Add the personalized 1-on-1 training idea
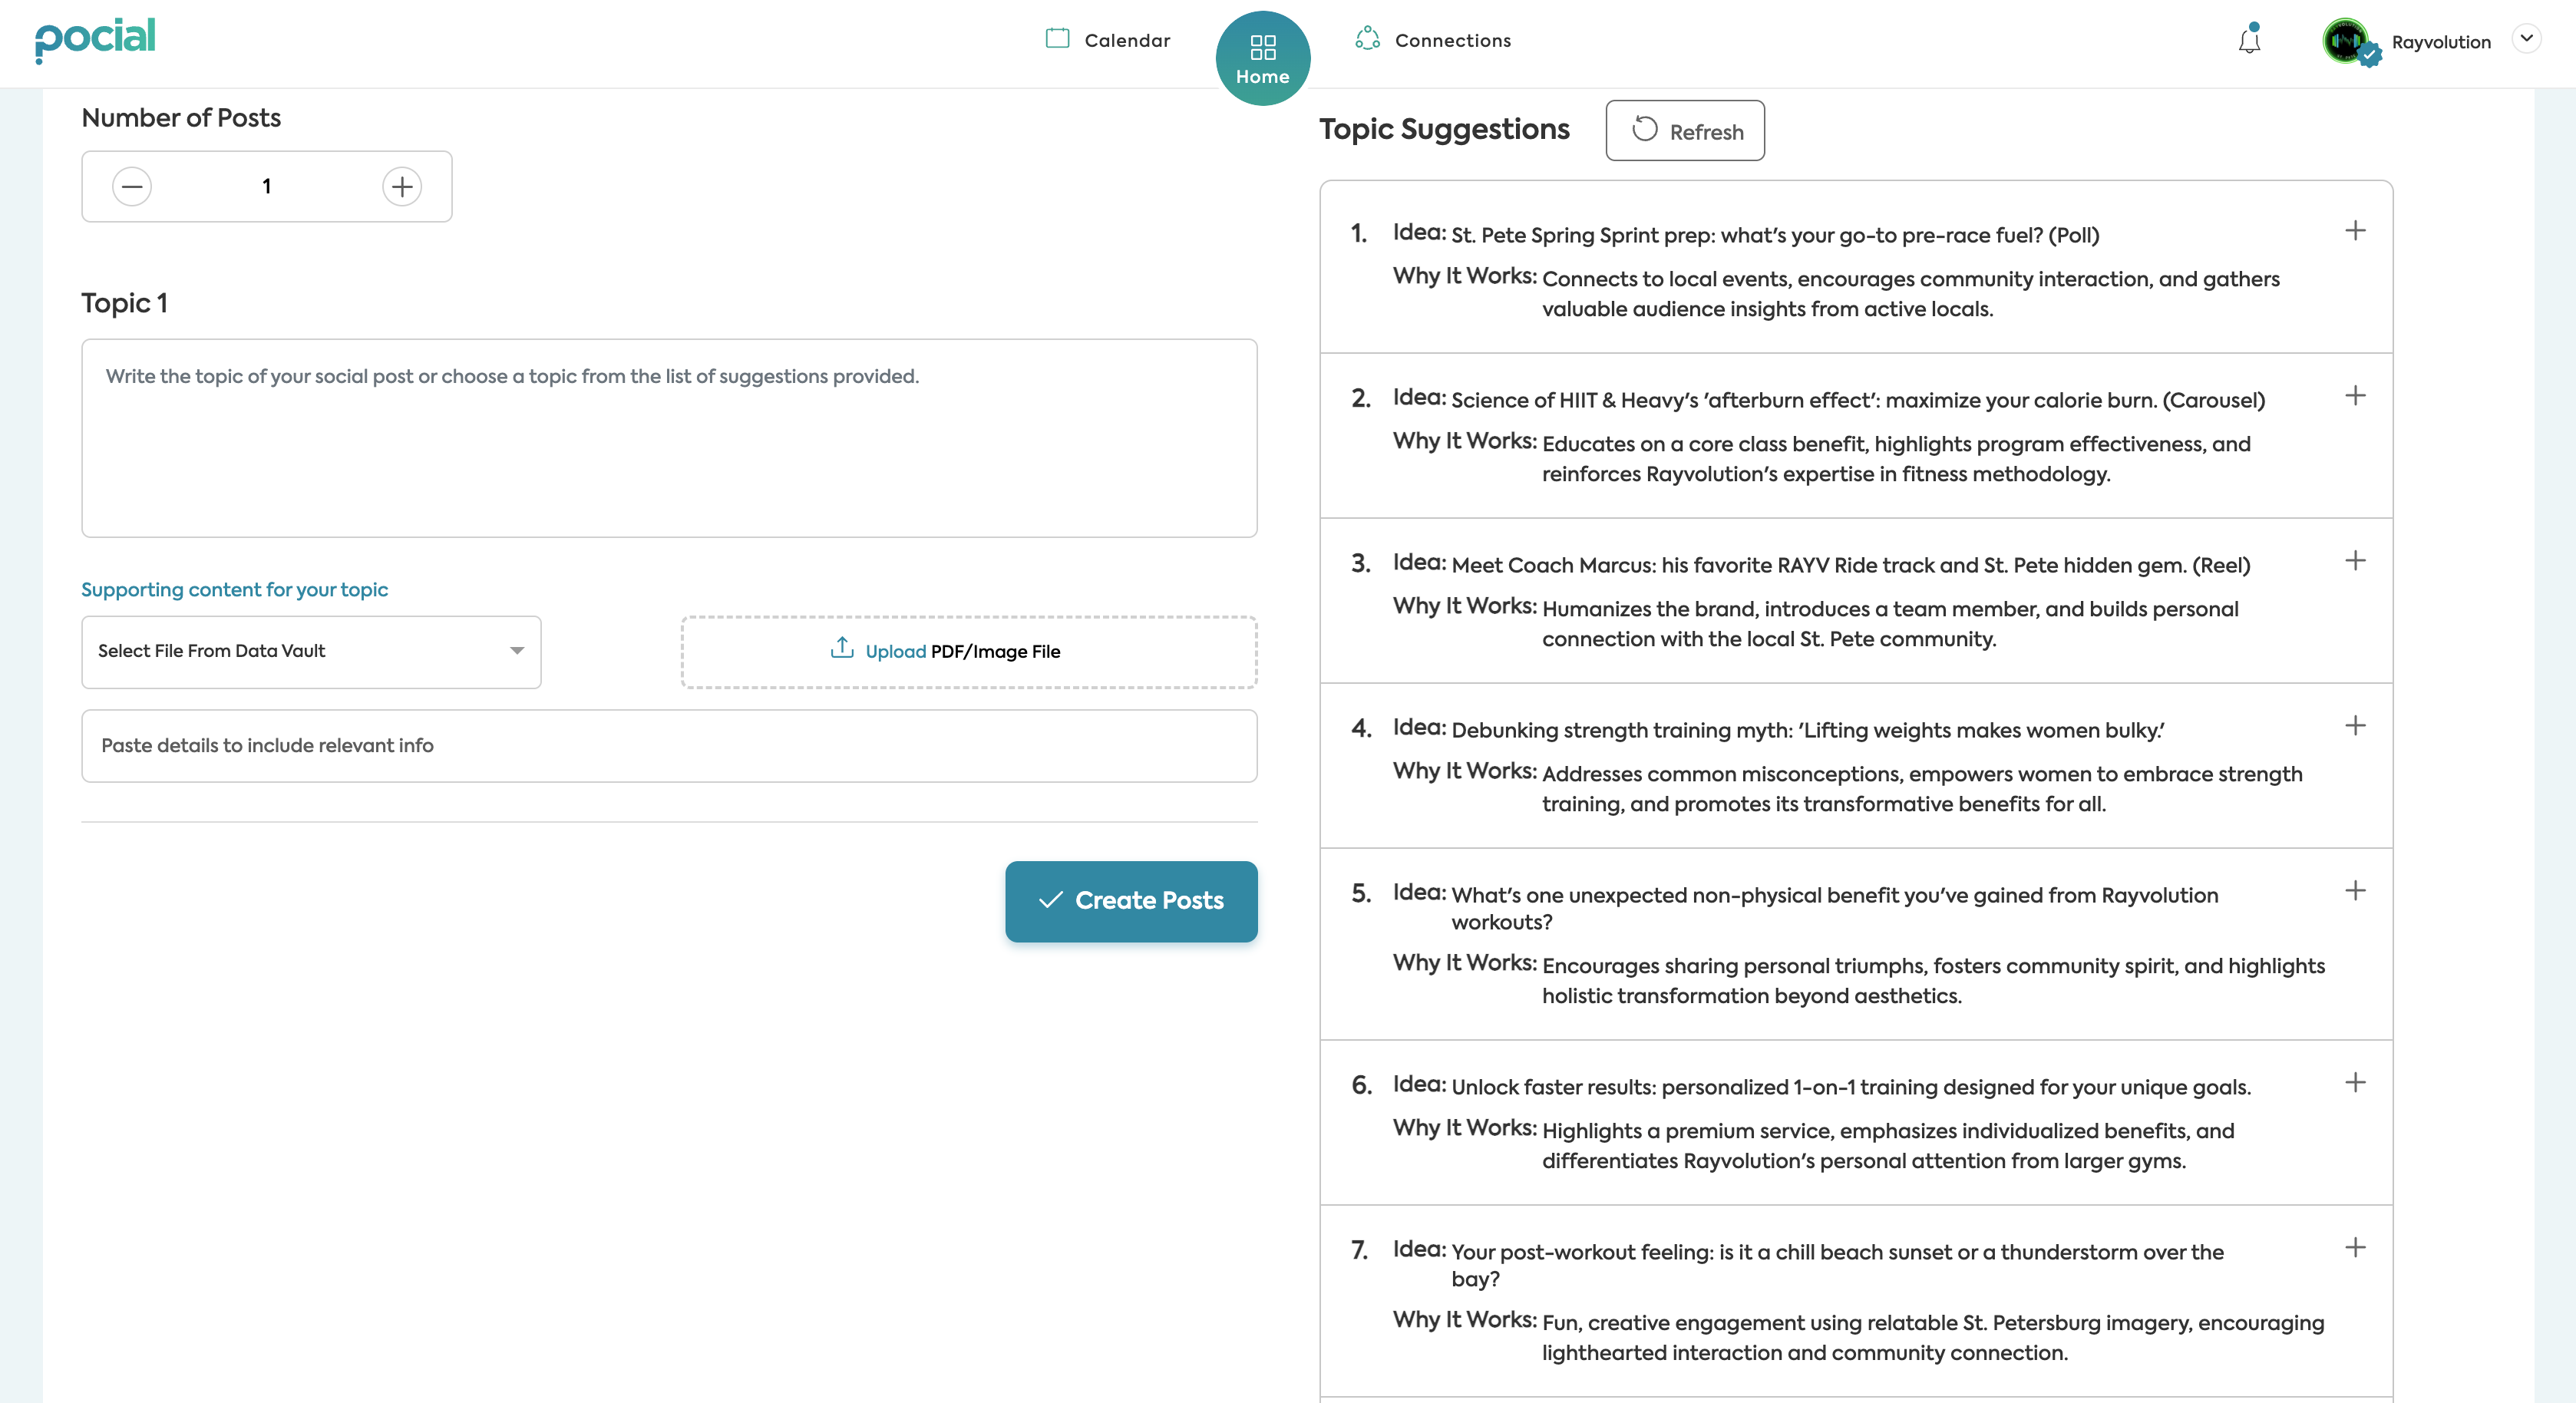Screen dimensions: 2576x1403 [2355, 1083]
